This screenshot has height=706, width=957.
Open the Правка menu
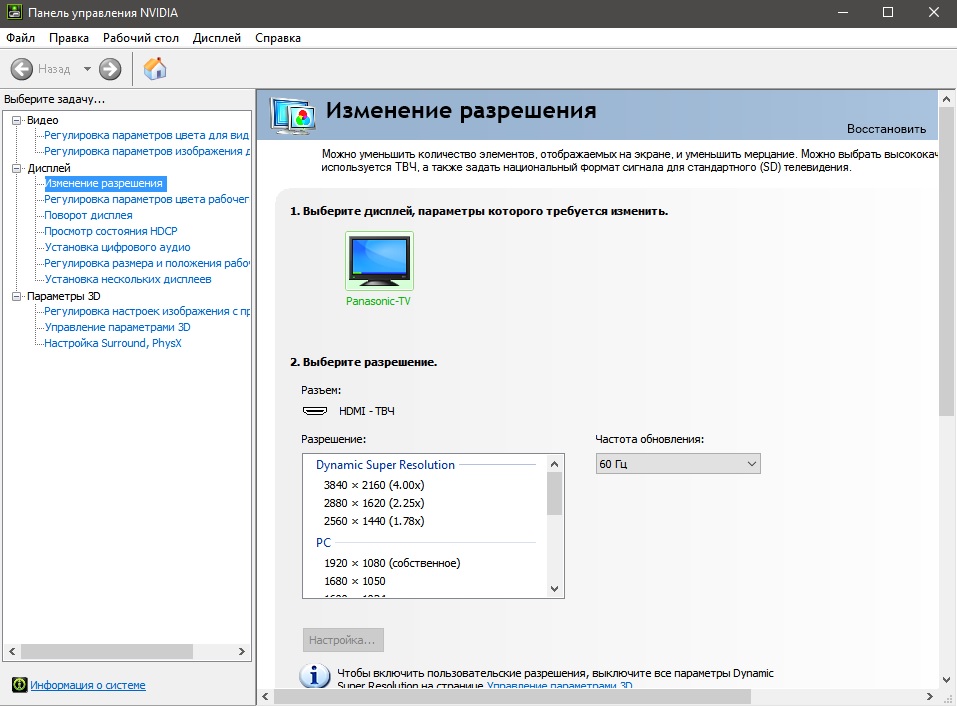click(69, 38)
